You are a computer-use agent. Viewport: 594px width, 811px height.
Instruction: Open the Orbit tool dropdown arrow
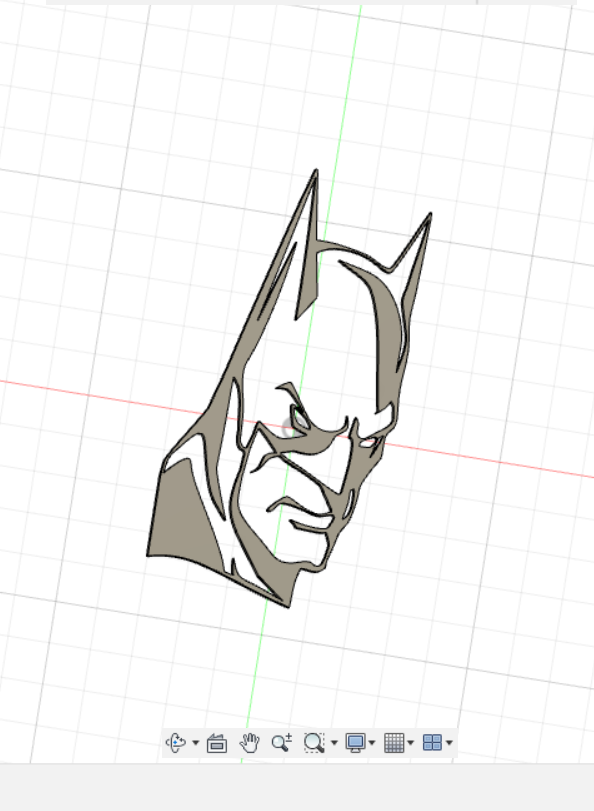(x=196, y=743)
